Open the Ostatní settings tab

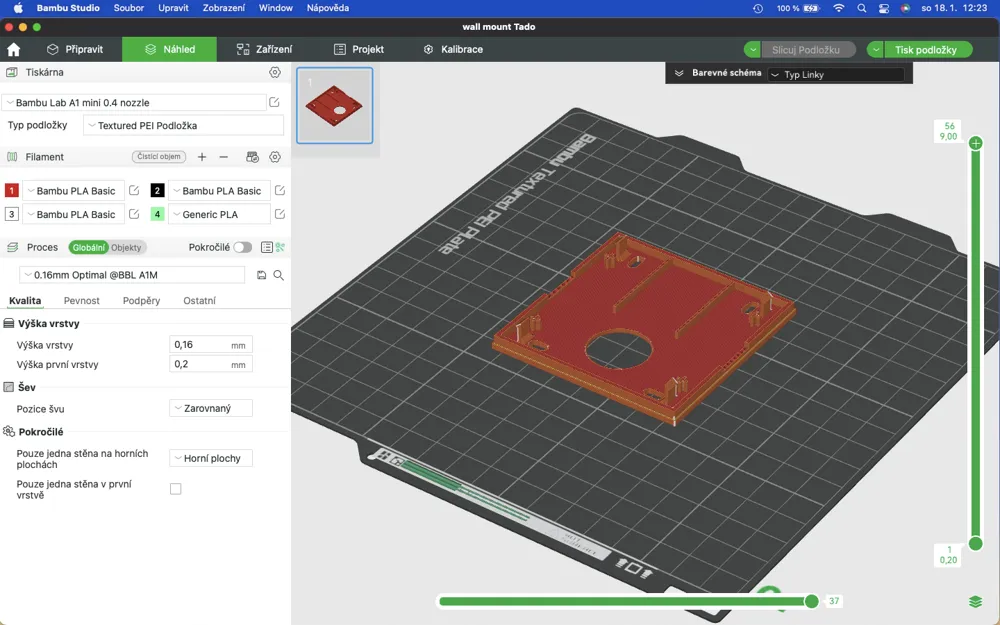(x=200, y=300)
